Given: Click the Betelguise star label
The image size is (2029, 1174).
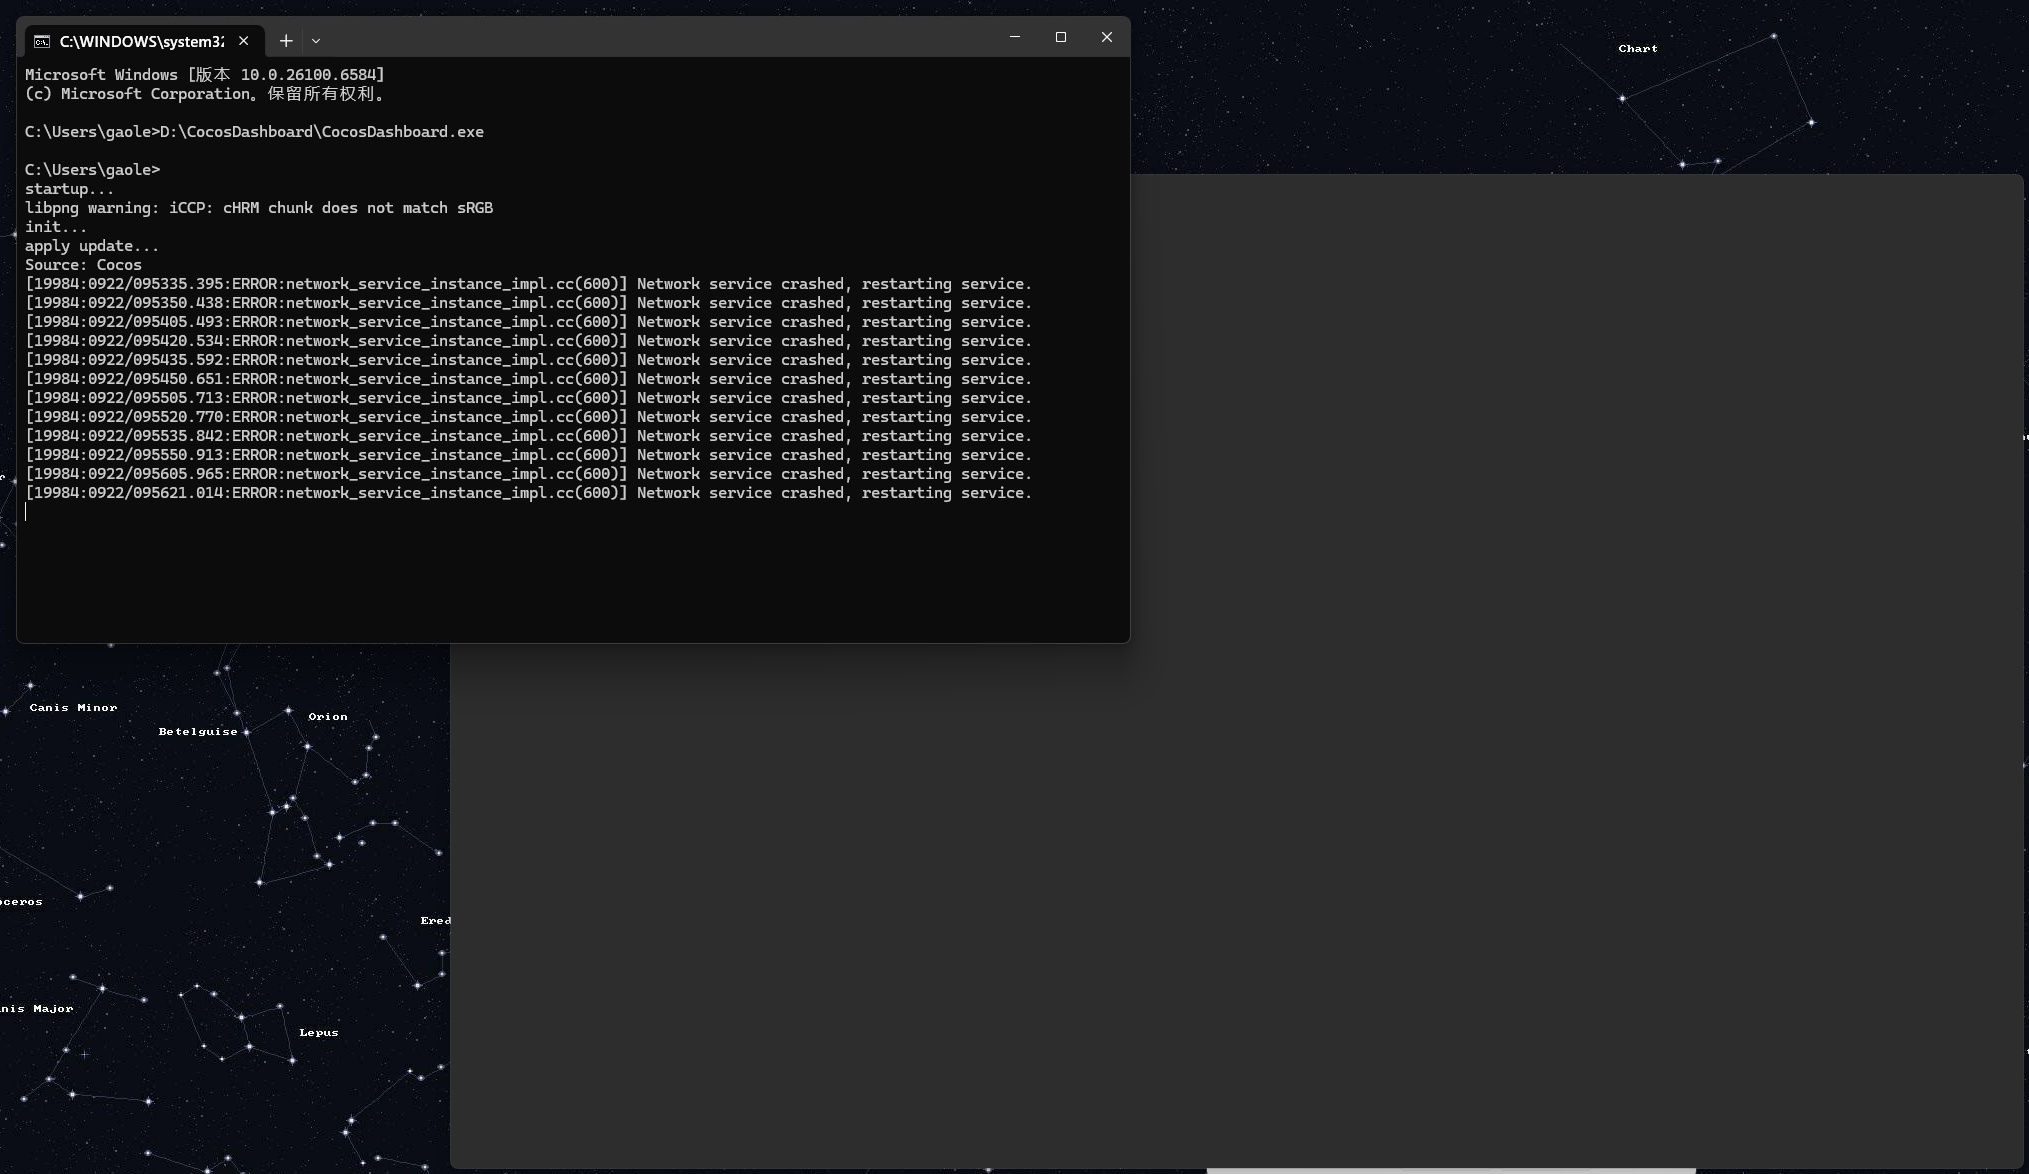Looking at the screenshot, I should [198, 732].
